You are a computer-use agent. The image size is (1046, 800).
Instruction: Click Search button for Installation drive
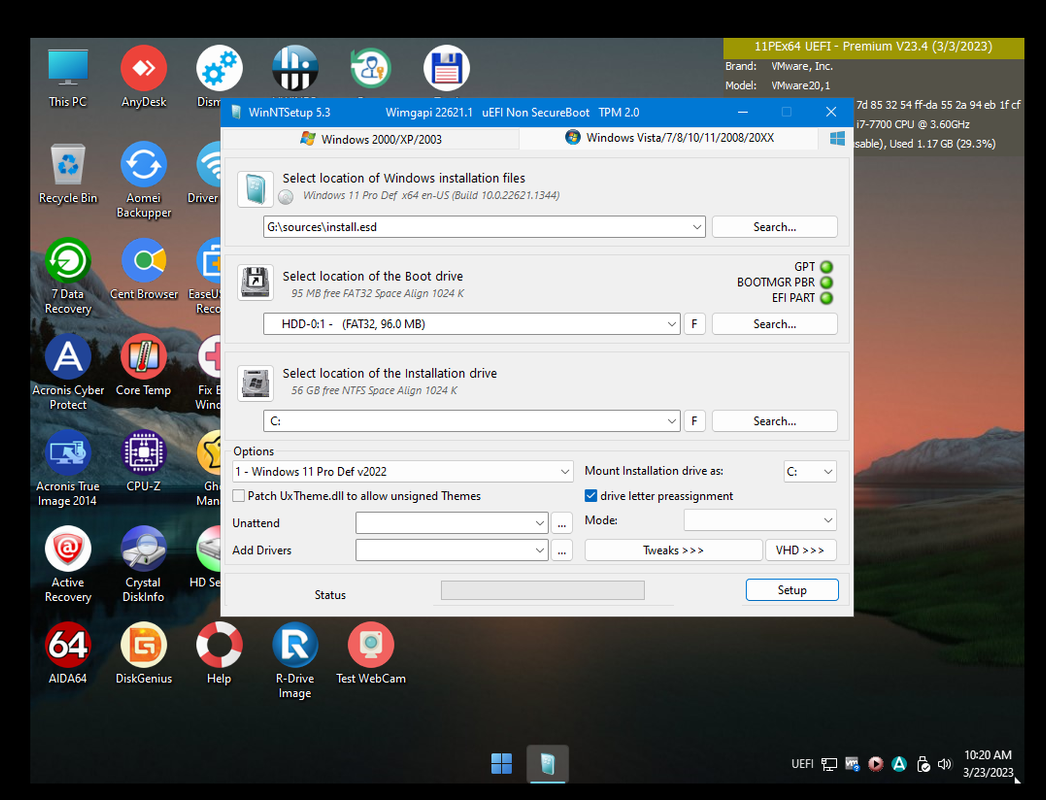pyautogui.click(x=774, y=421)
